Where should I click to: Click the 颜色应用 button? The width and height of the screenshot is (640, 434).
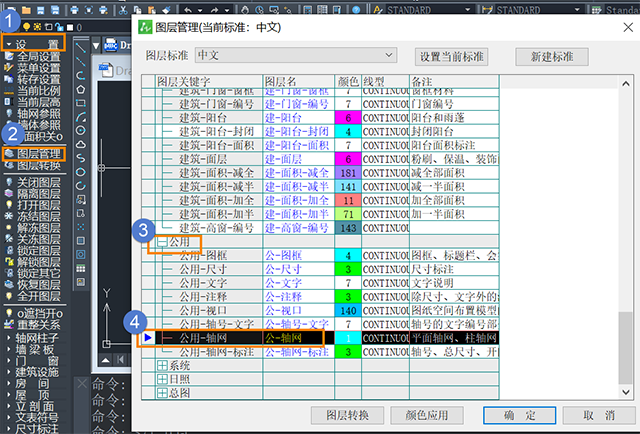point(427,415)
